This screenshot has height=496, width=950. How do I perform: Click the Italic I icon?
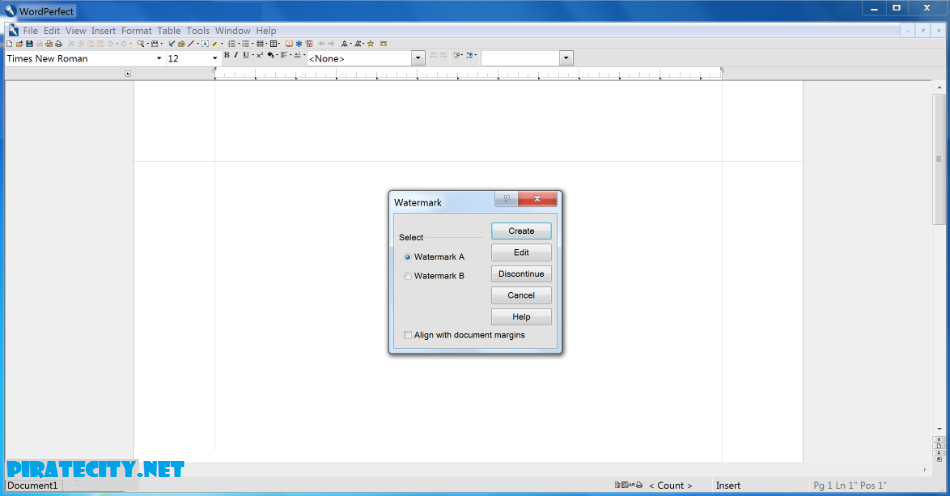[236, 55]
